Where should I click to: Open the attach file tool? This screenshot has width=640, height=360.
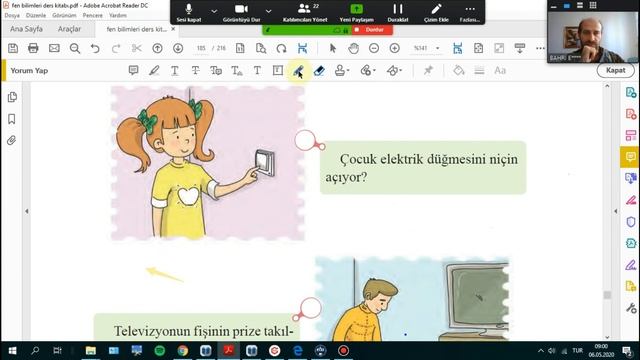(368, 71)
